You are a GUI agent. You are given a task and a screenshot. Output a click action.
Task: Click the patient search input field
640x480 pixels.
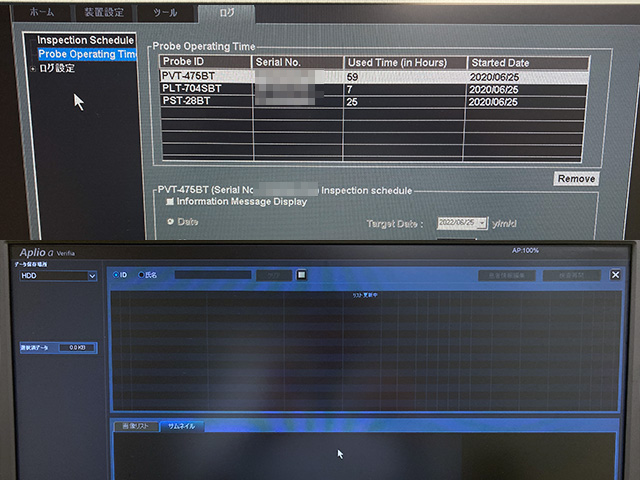213,275
